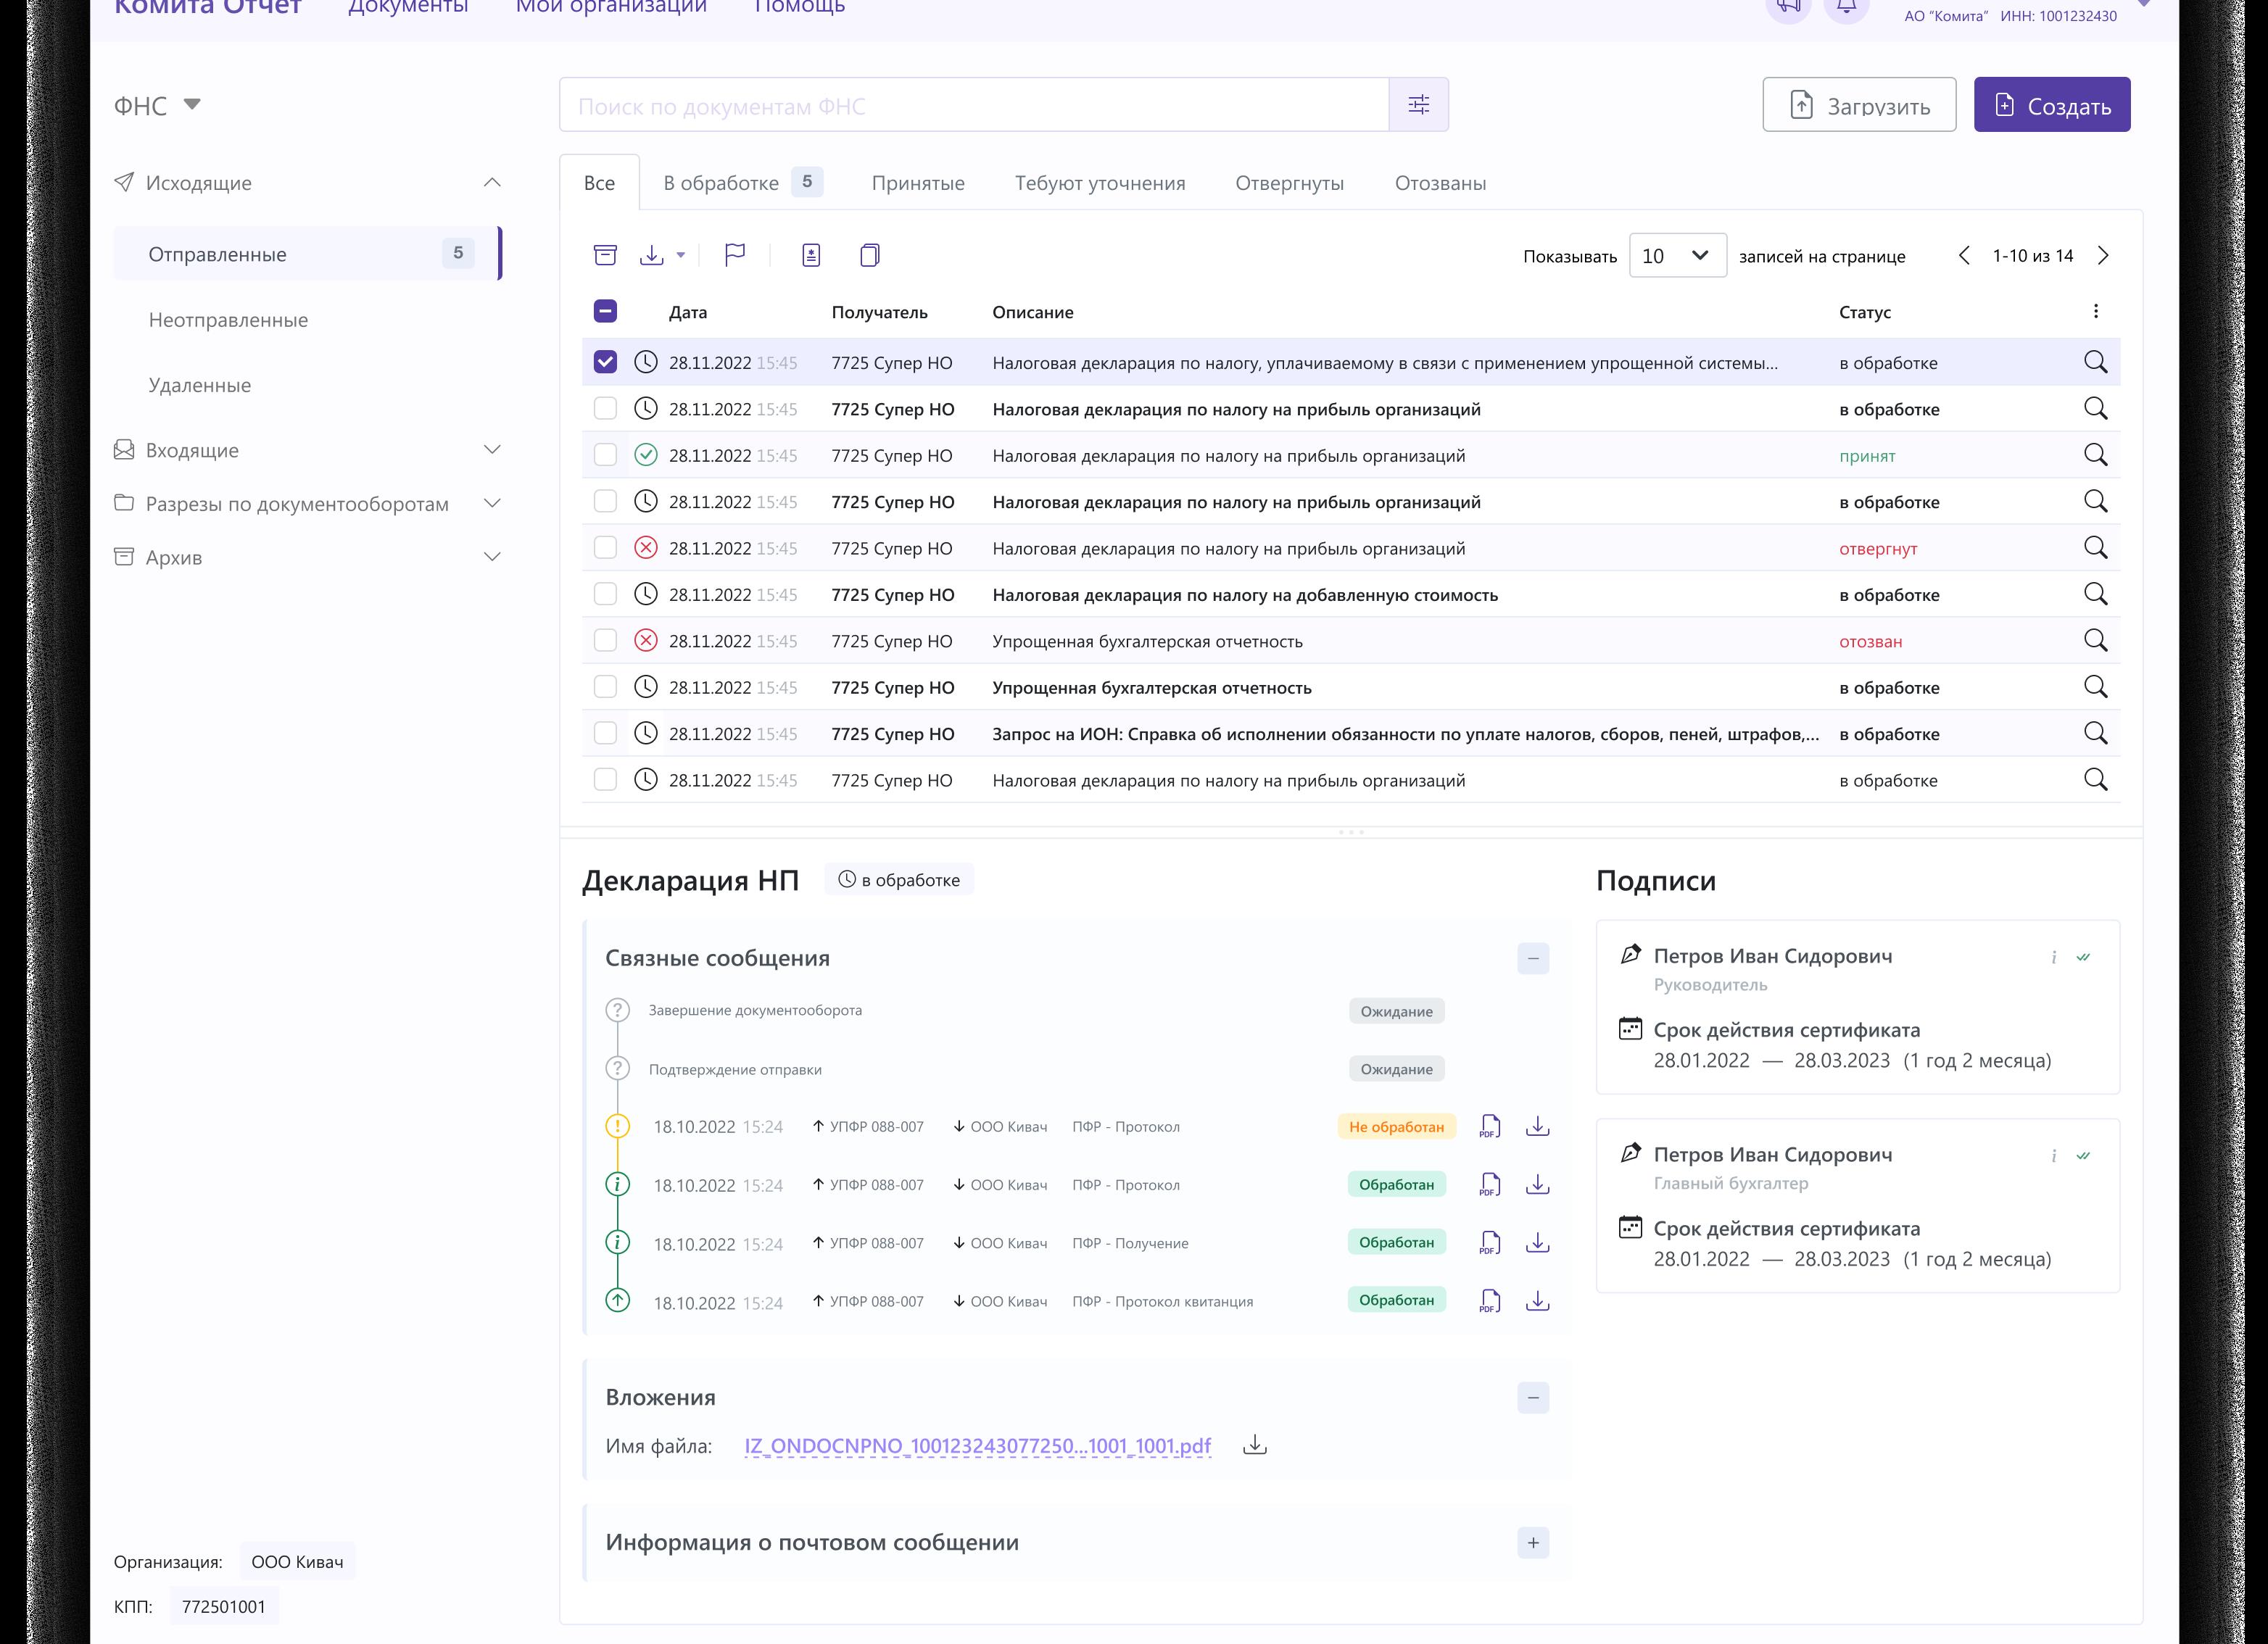2268x1644 pixels.
Task: Click the flag icon in the table toolbar
Action: pyautogui.click(x=735, y=255)
